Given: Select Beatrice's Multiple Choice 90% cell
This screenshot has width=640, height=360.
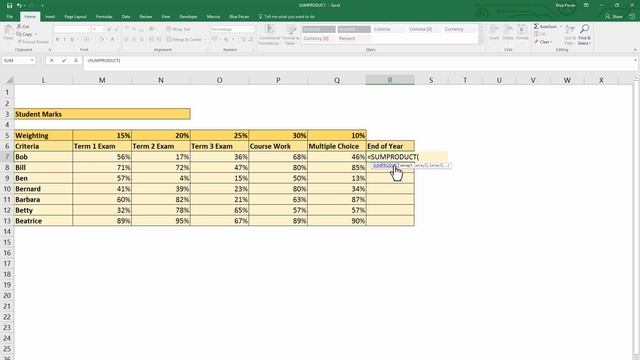Looking at the screenshot, I should point(337,221).
